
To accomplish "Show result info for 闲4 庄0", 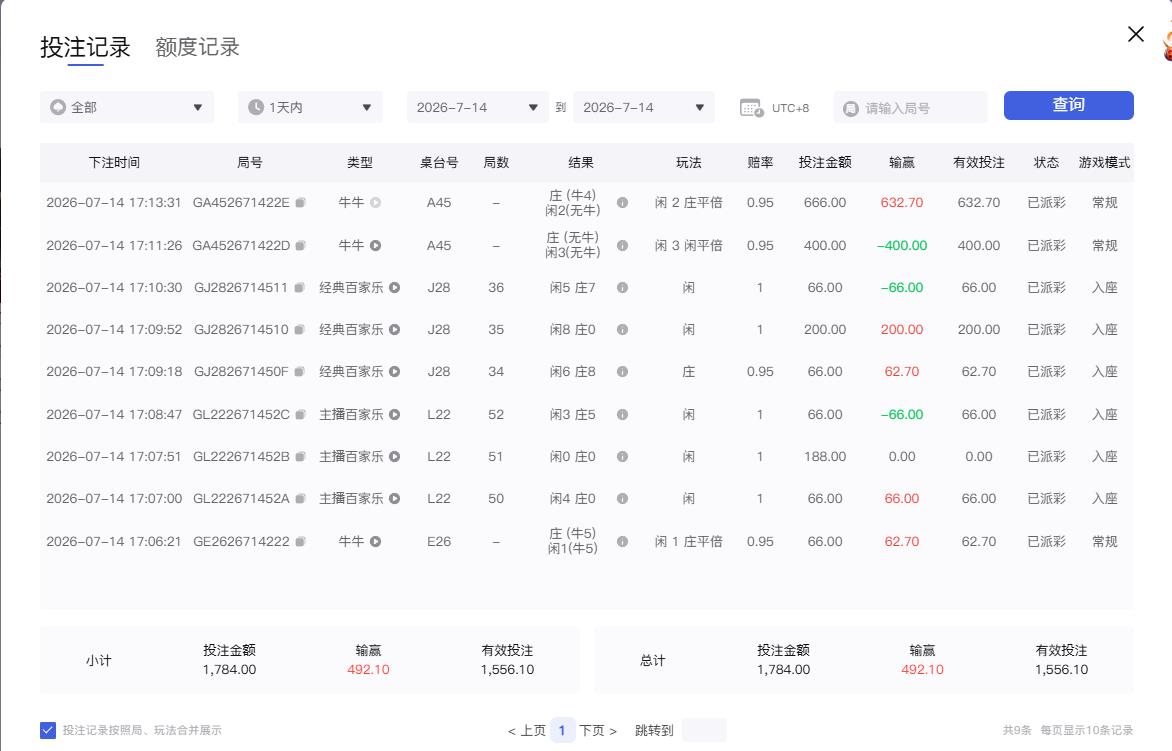I will (x=622, y=498).
